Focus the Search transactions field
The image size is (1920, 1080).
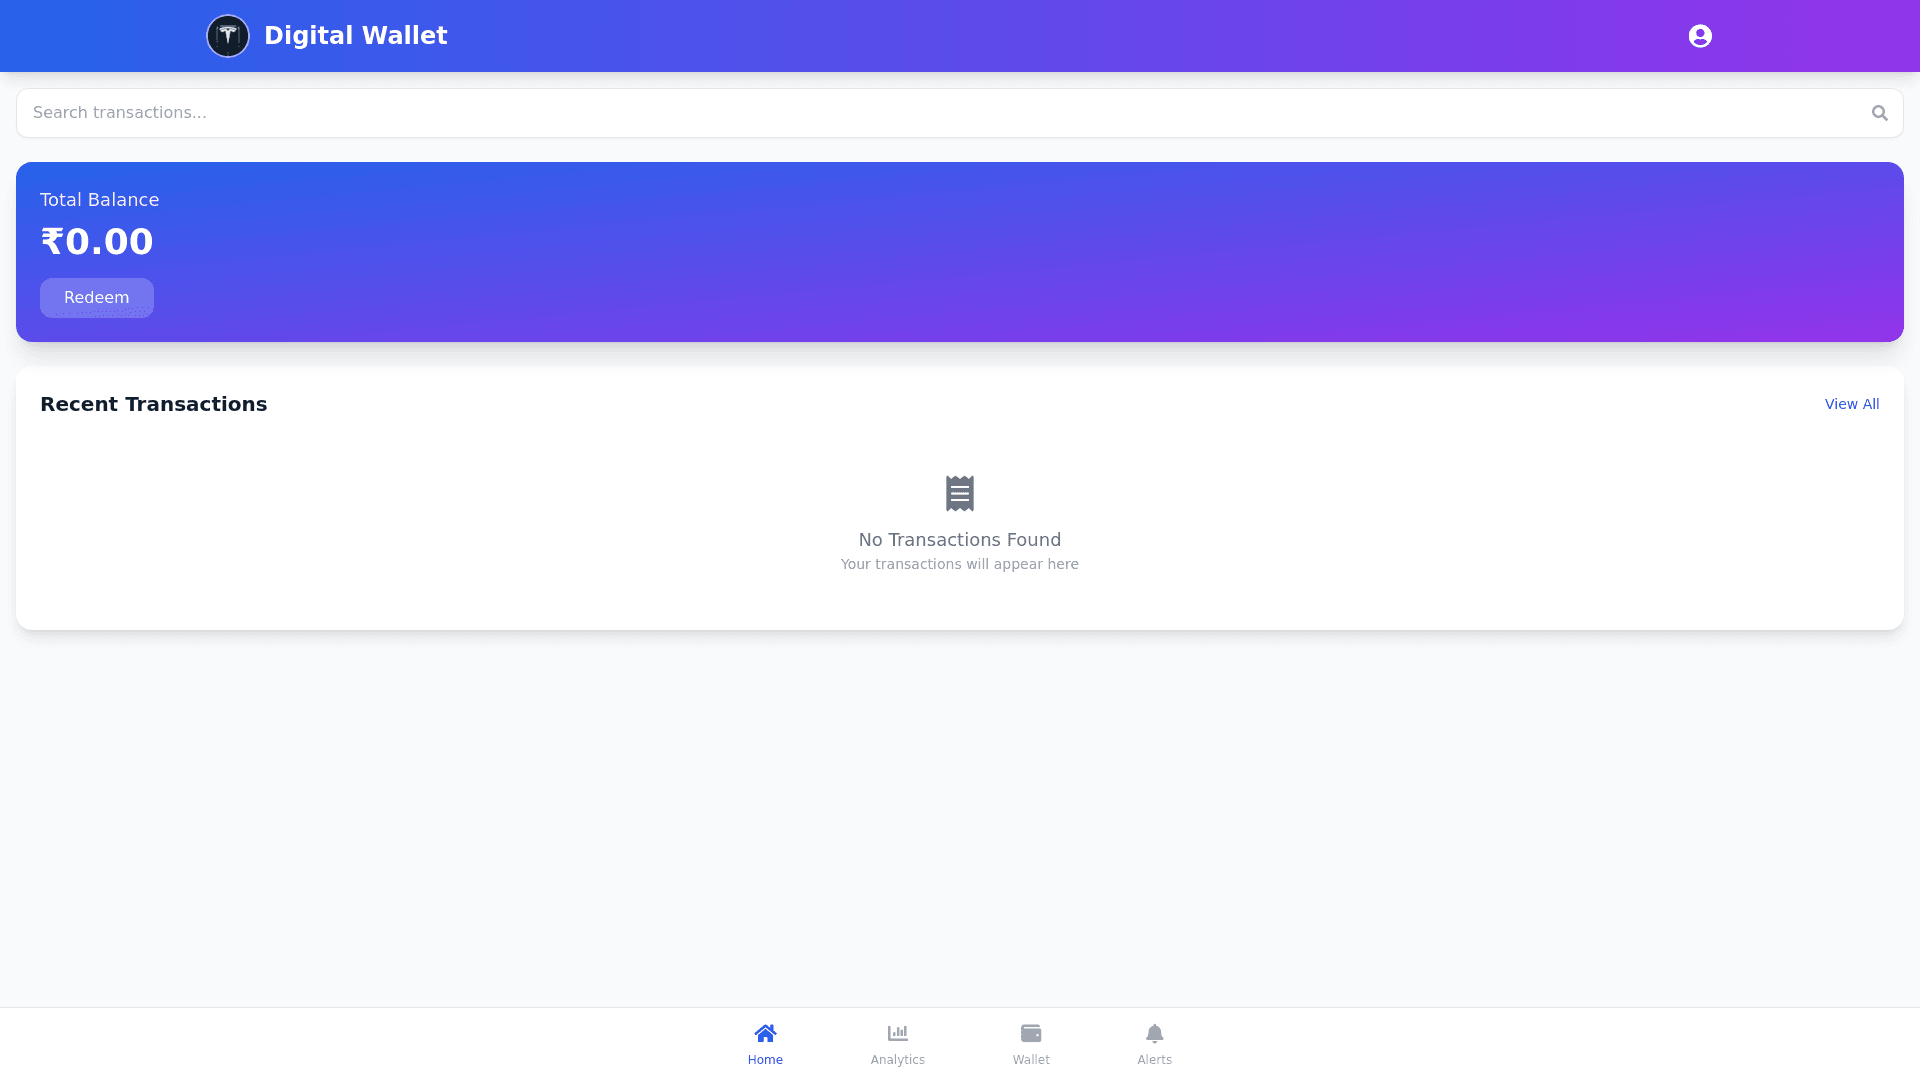click(x=940, y=113)
